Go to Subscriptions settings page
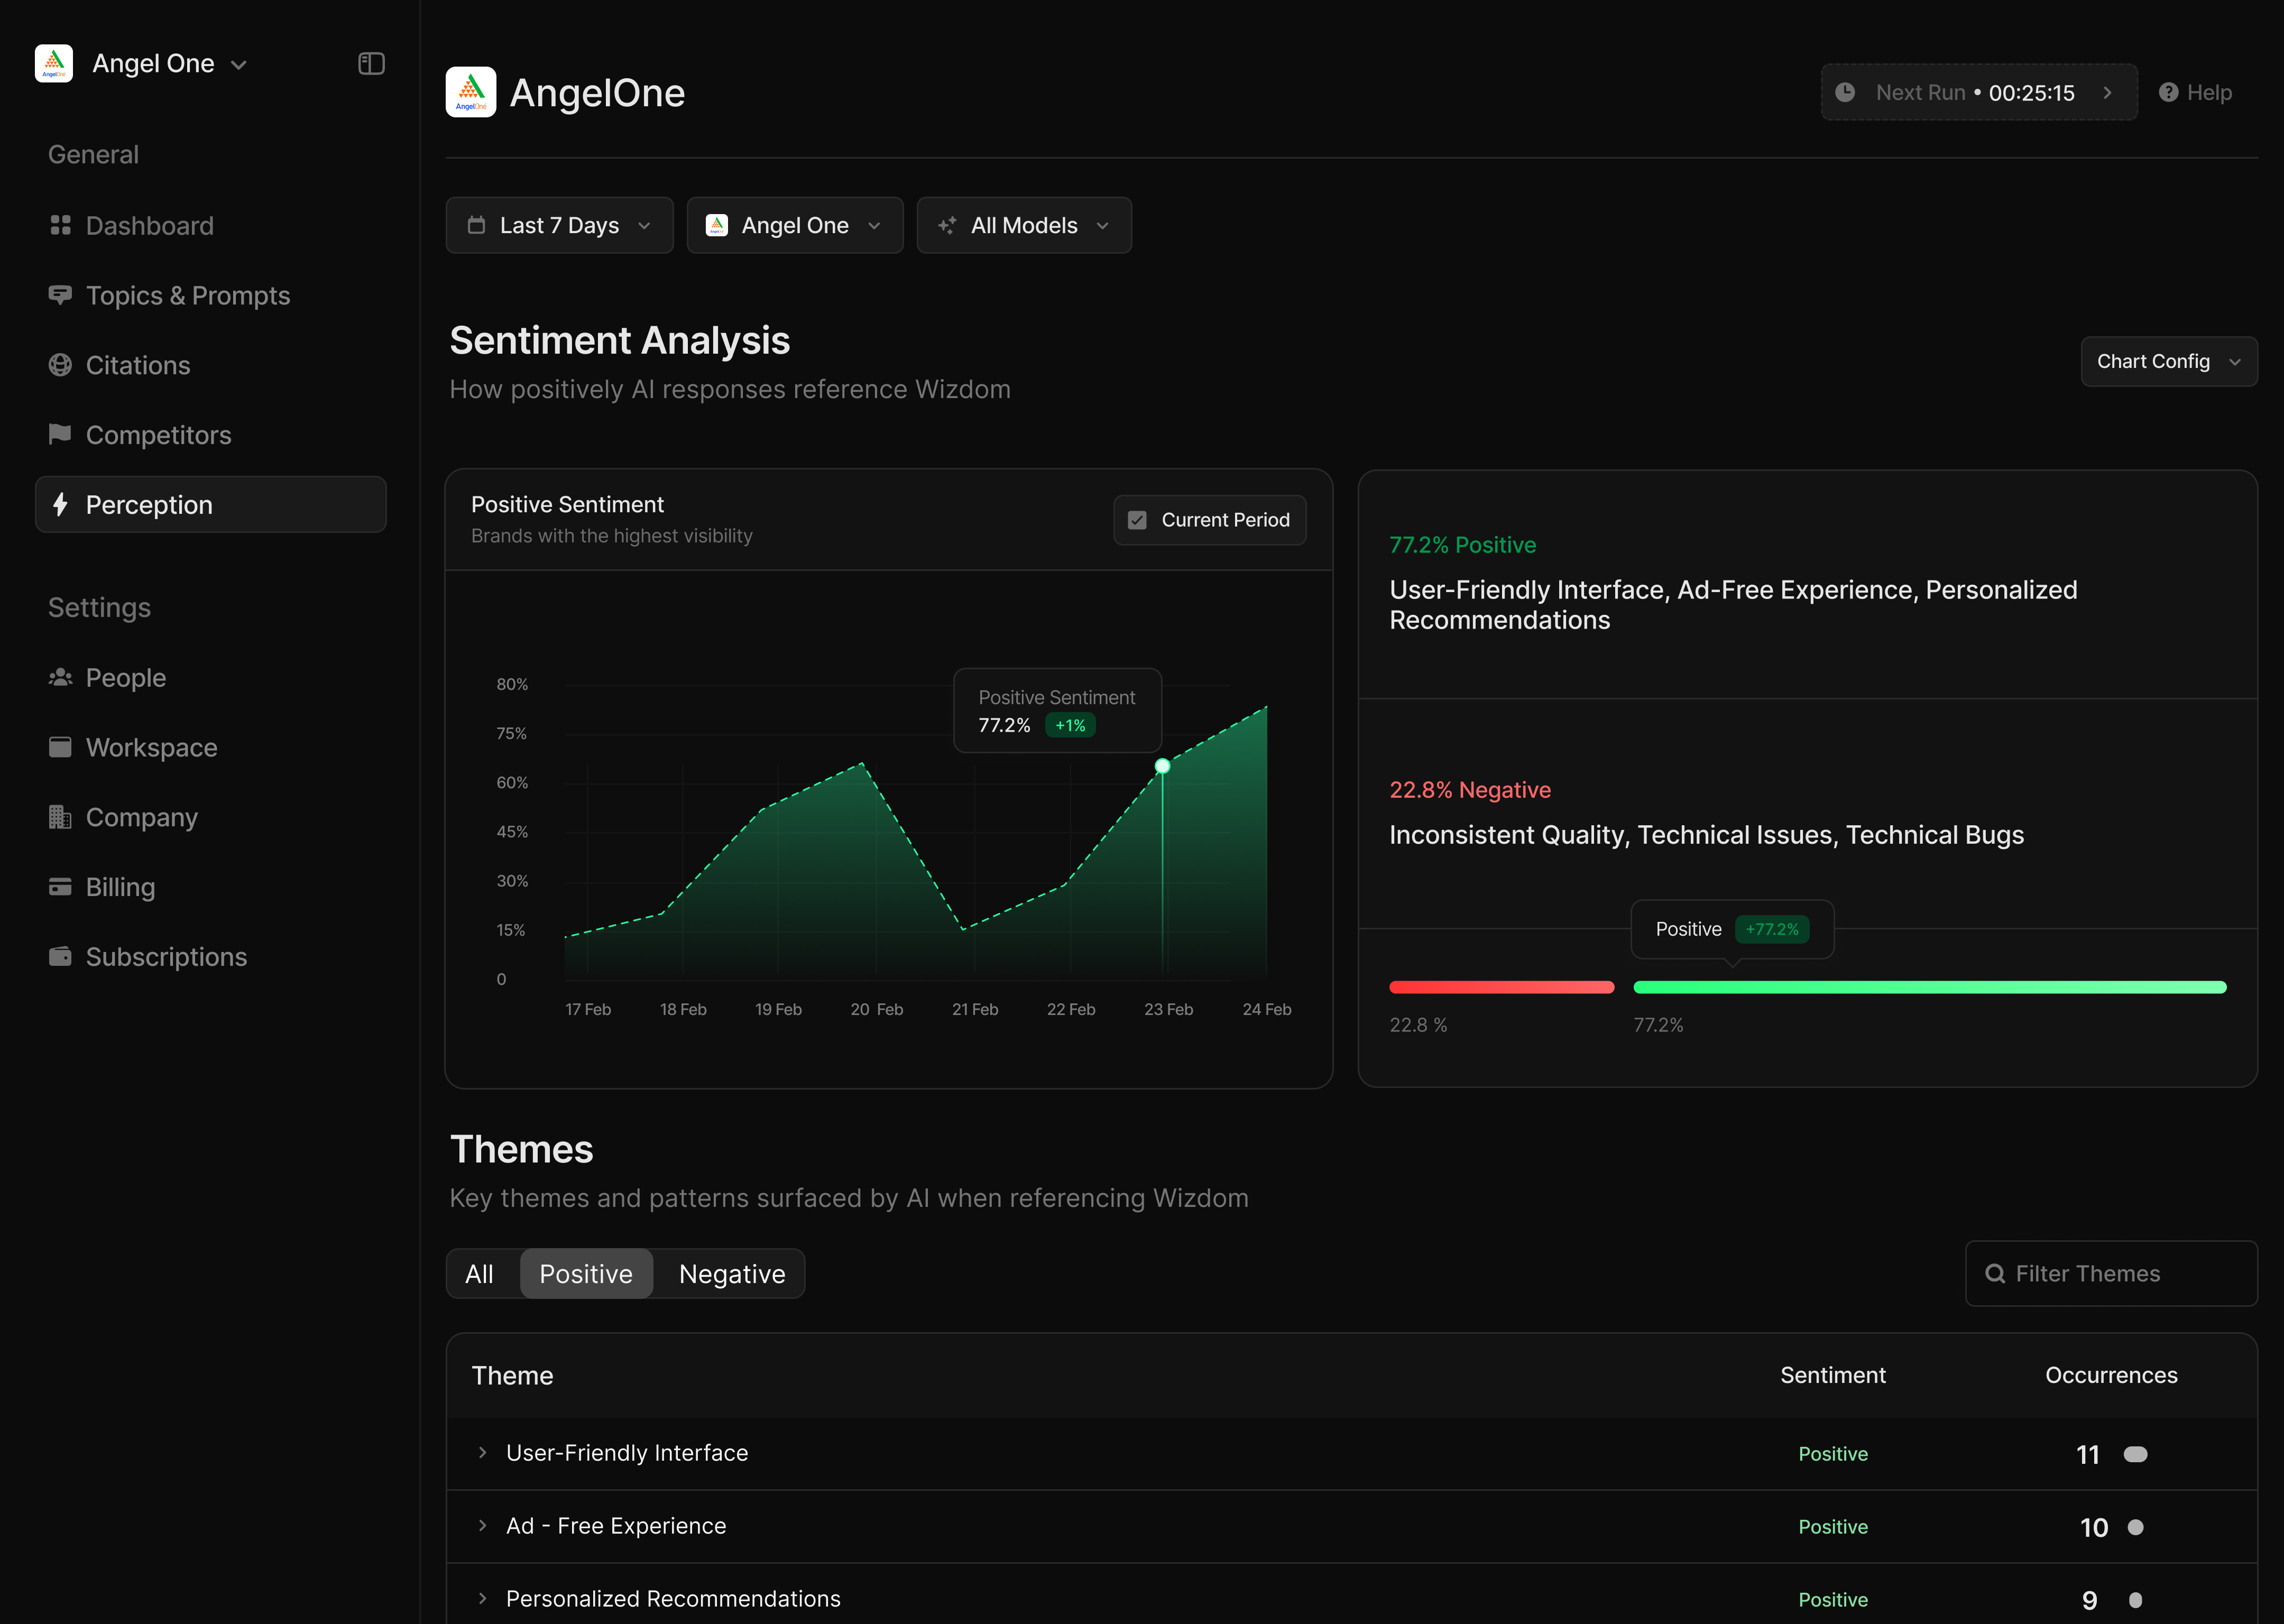Image resolution: width=2284 pixels, height=1624 pixels. coord(166,957)
